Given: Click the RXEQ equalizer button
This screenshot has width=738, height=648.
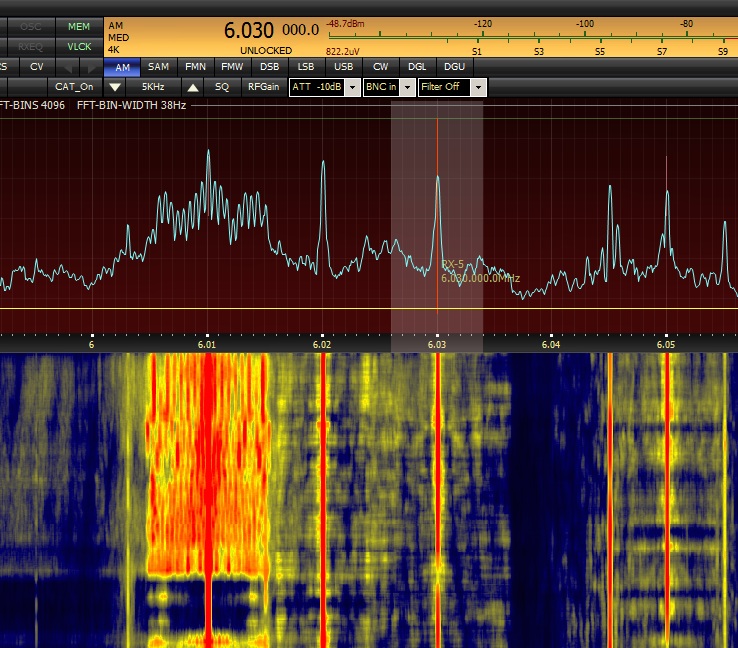Looking at the screenshot, I should coord(31,47).
